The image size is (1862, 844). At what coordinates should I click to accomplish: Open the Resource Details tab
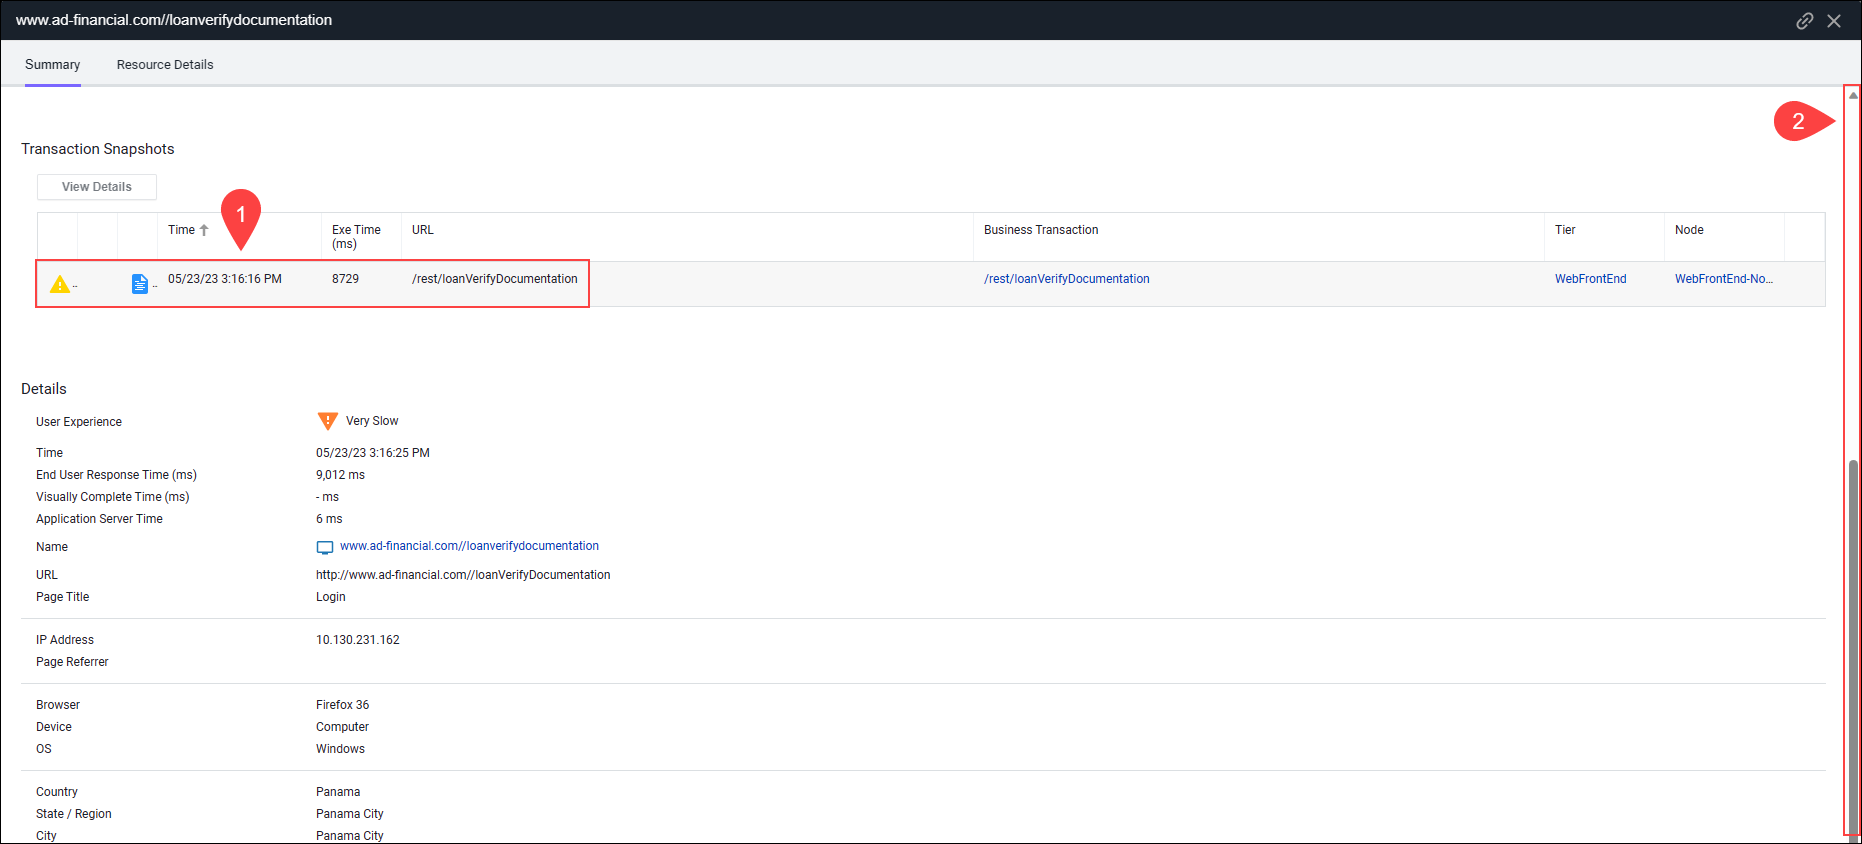coord(165,65)
